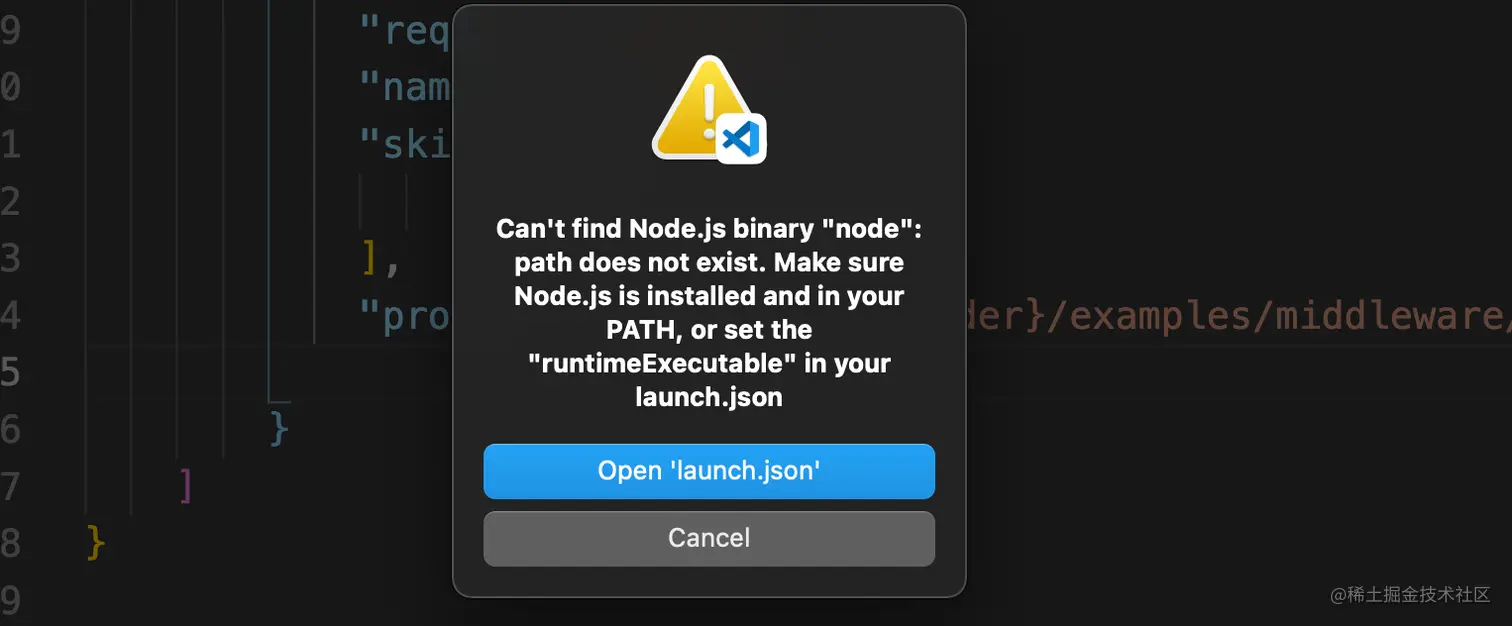Click the gutter line number ending in 7
Screen dimensions: 1512x626
point(10,487)
